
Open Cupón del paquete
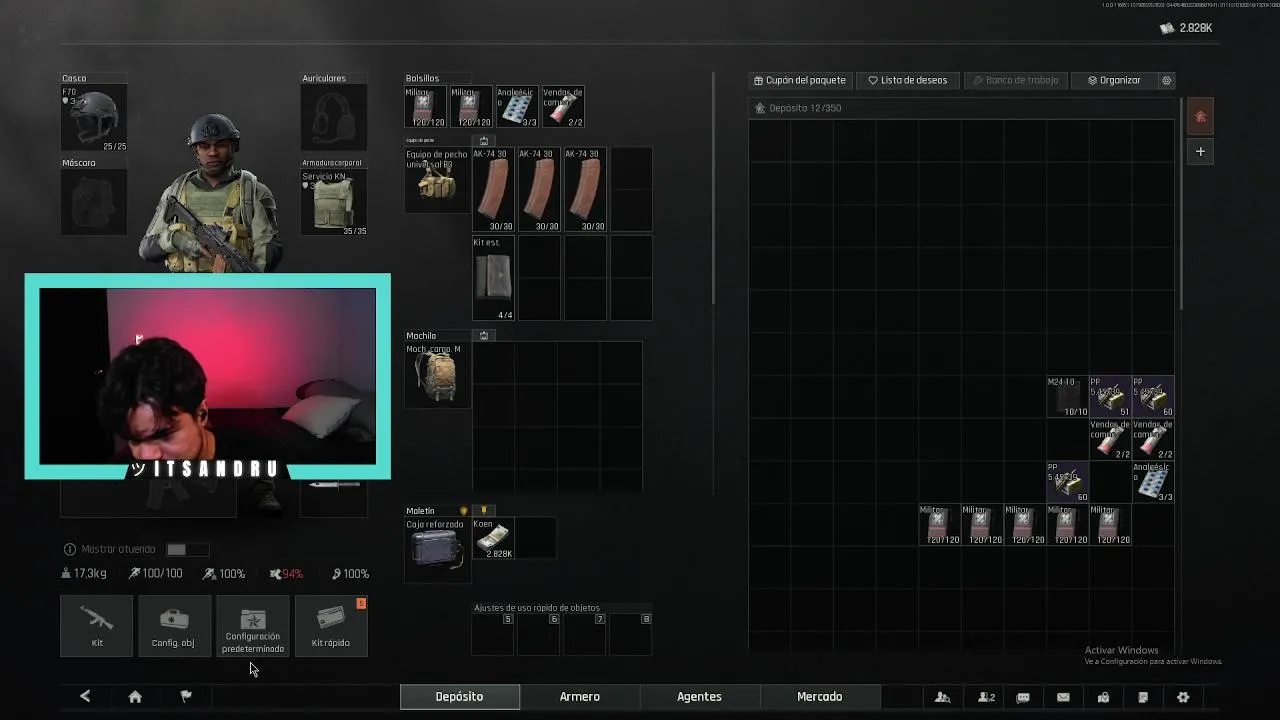800,80
